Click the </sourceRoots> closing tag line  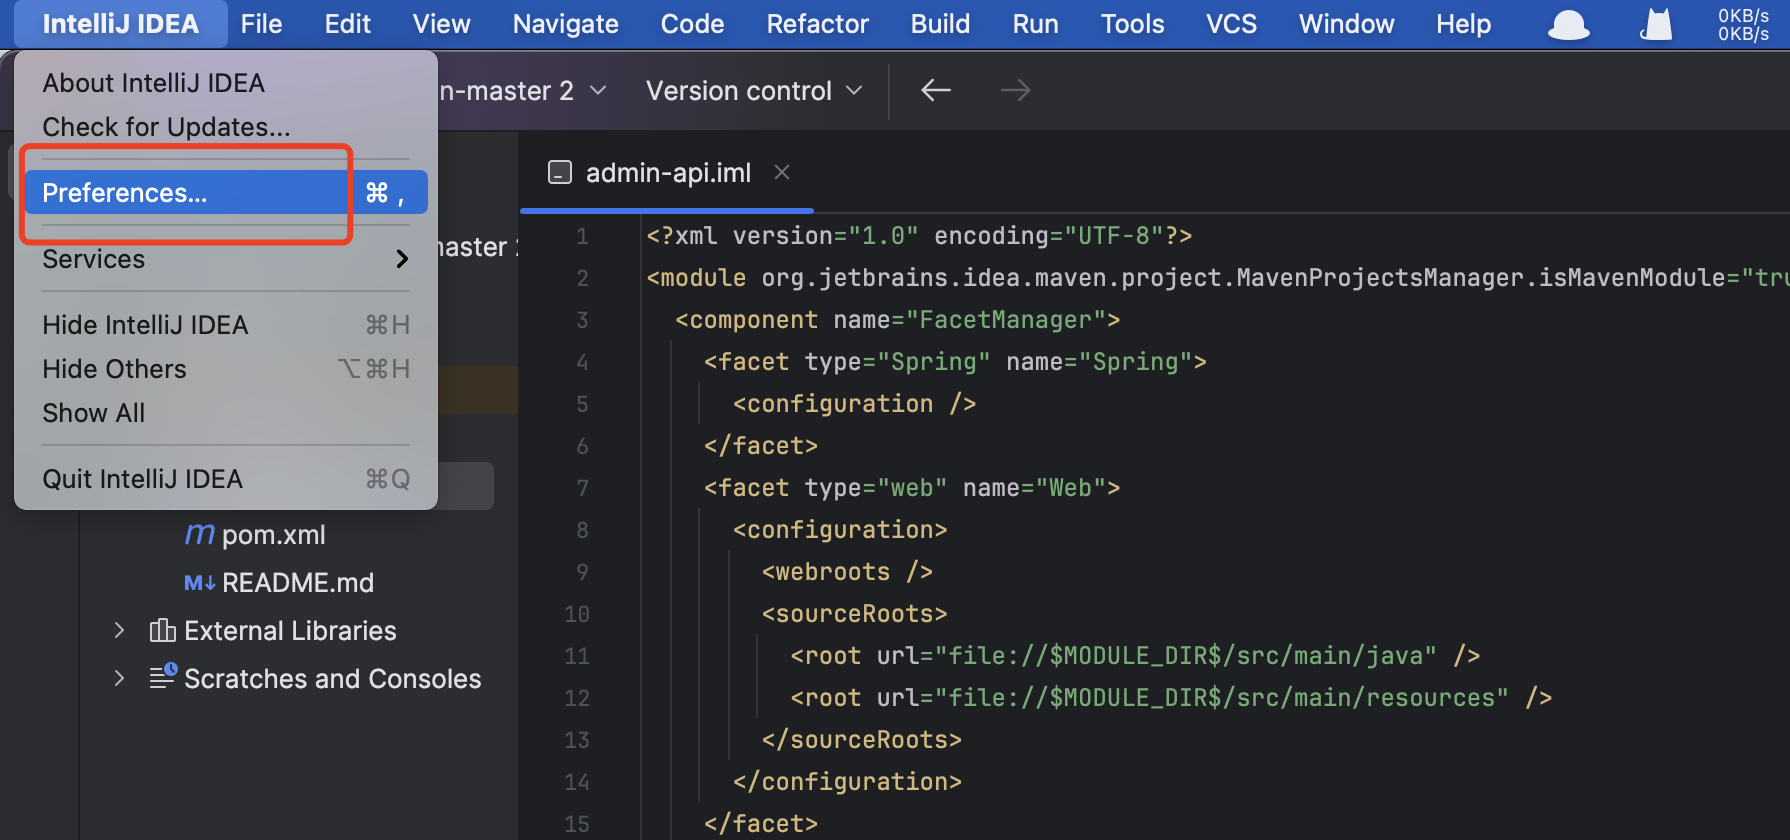tap(861, 740)
